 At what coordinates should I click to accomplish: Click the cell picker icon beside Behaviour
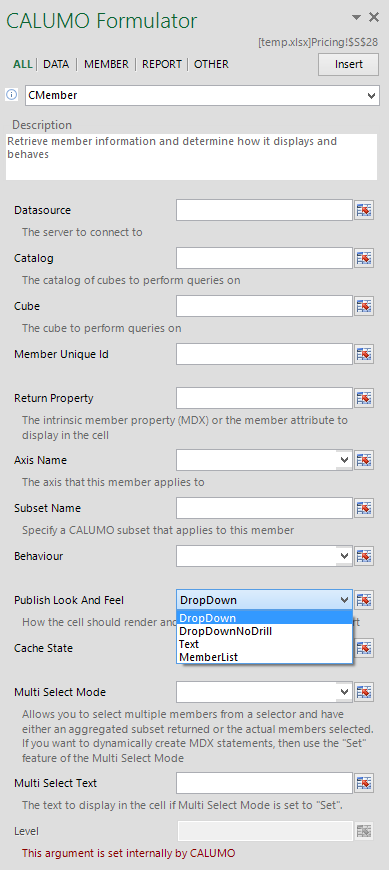[363, 556]
